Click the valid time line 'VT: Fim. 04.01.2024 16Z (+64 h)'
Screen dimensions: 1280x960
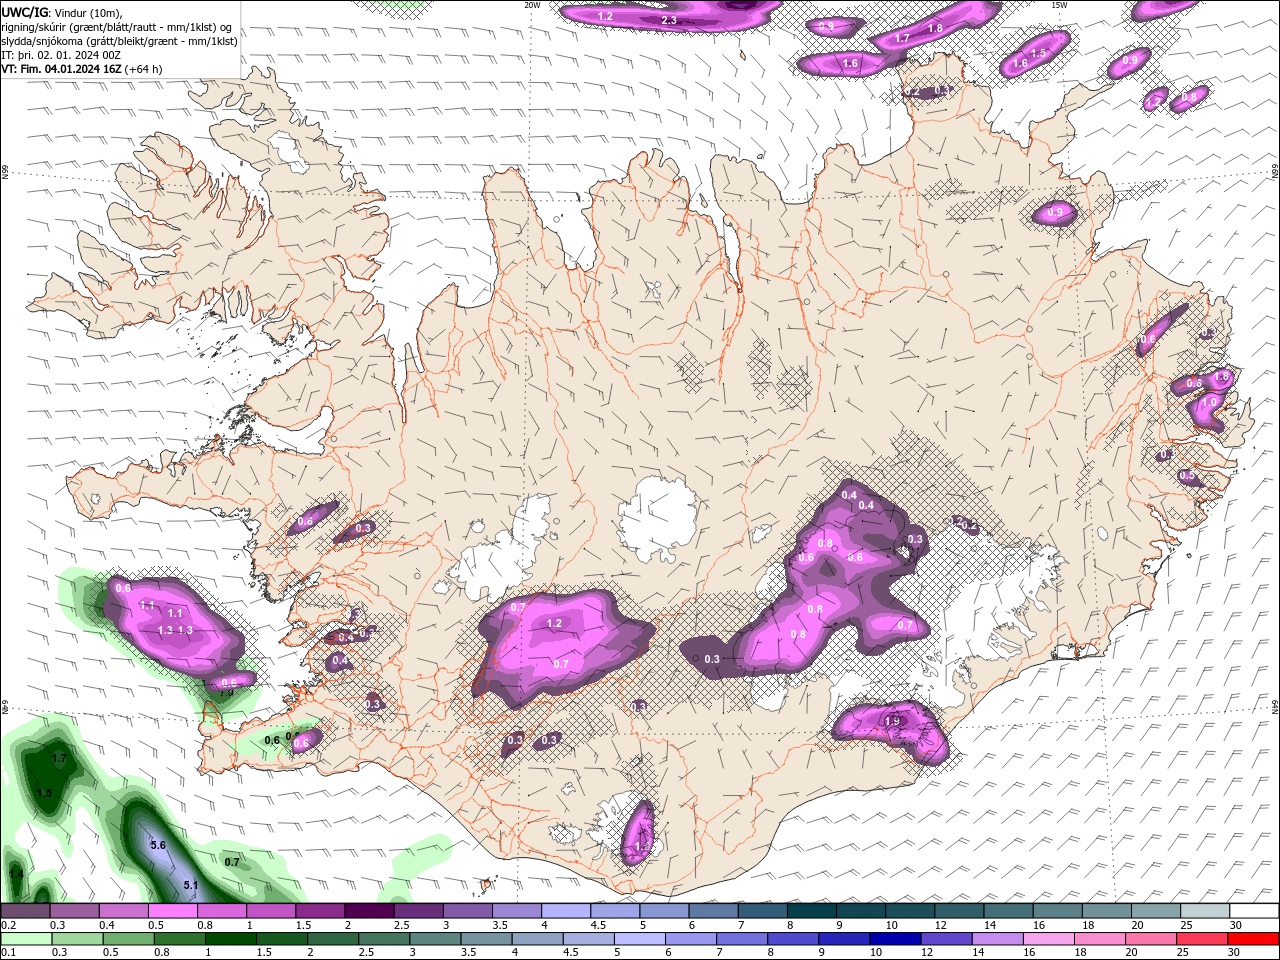[x=82, y=69]
